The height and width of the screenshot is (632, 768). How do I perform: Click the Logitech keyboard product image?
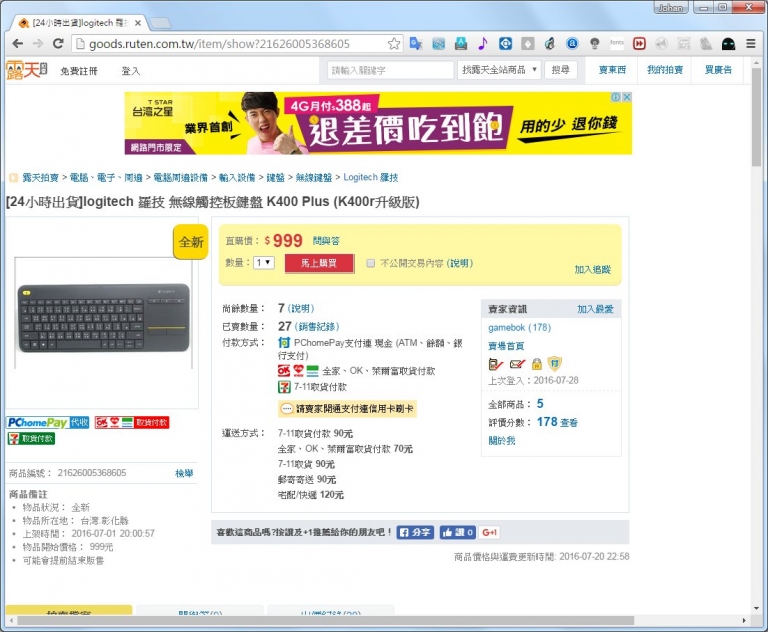(103, 317)
